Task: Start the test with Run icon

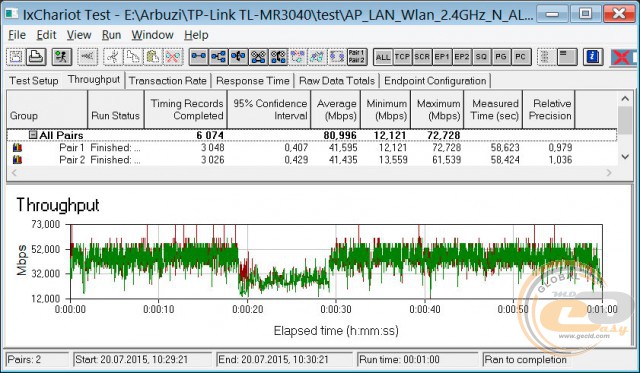Action: point(62,57)
